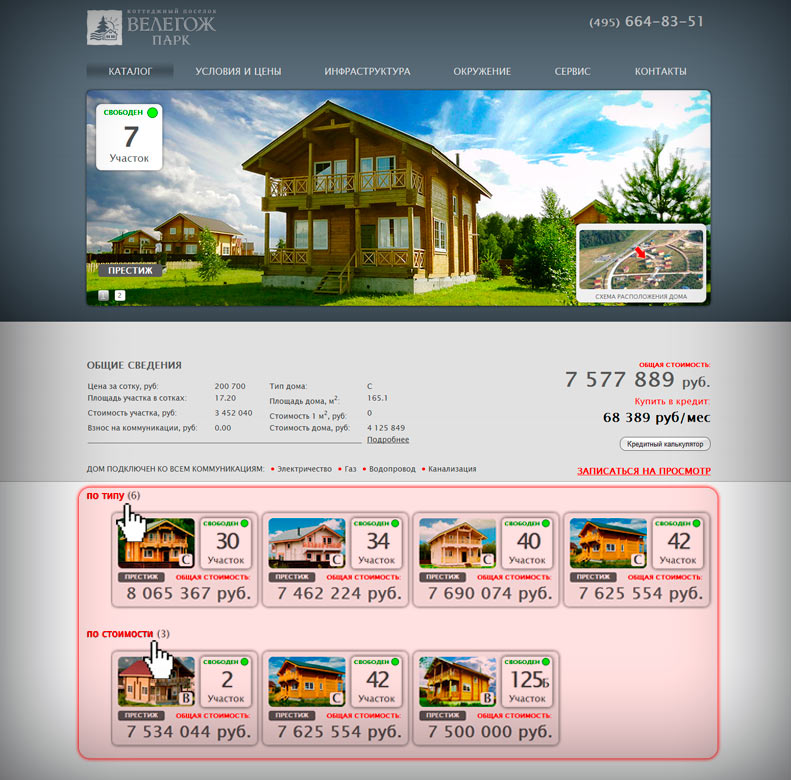The image size is (791, 780).
Task: Click the price 7 462 224 руб.
Action: click(339, 593)
